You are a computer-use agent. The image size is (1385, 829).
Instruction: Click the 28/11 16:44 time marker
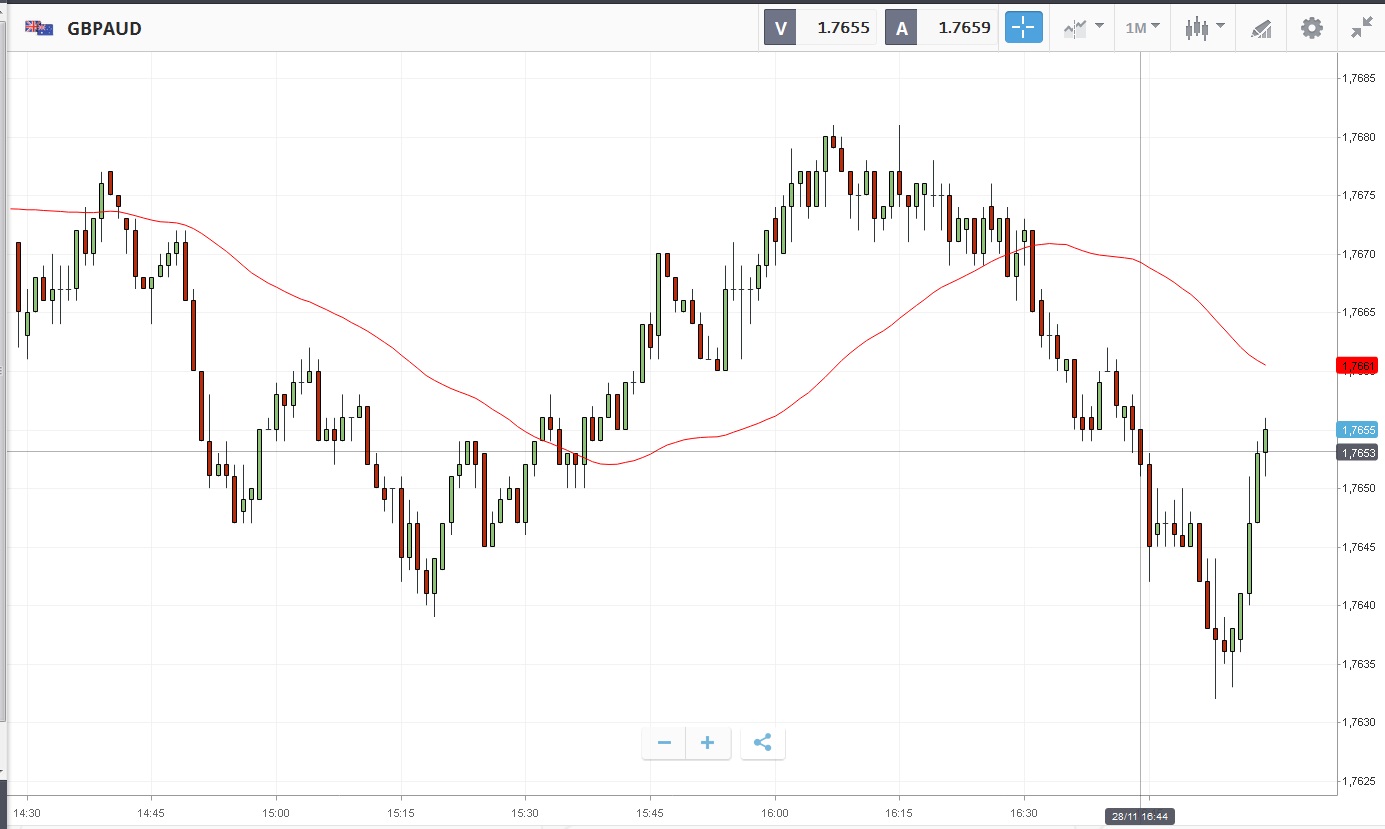1140,817
